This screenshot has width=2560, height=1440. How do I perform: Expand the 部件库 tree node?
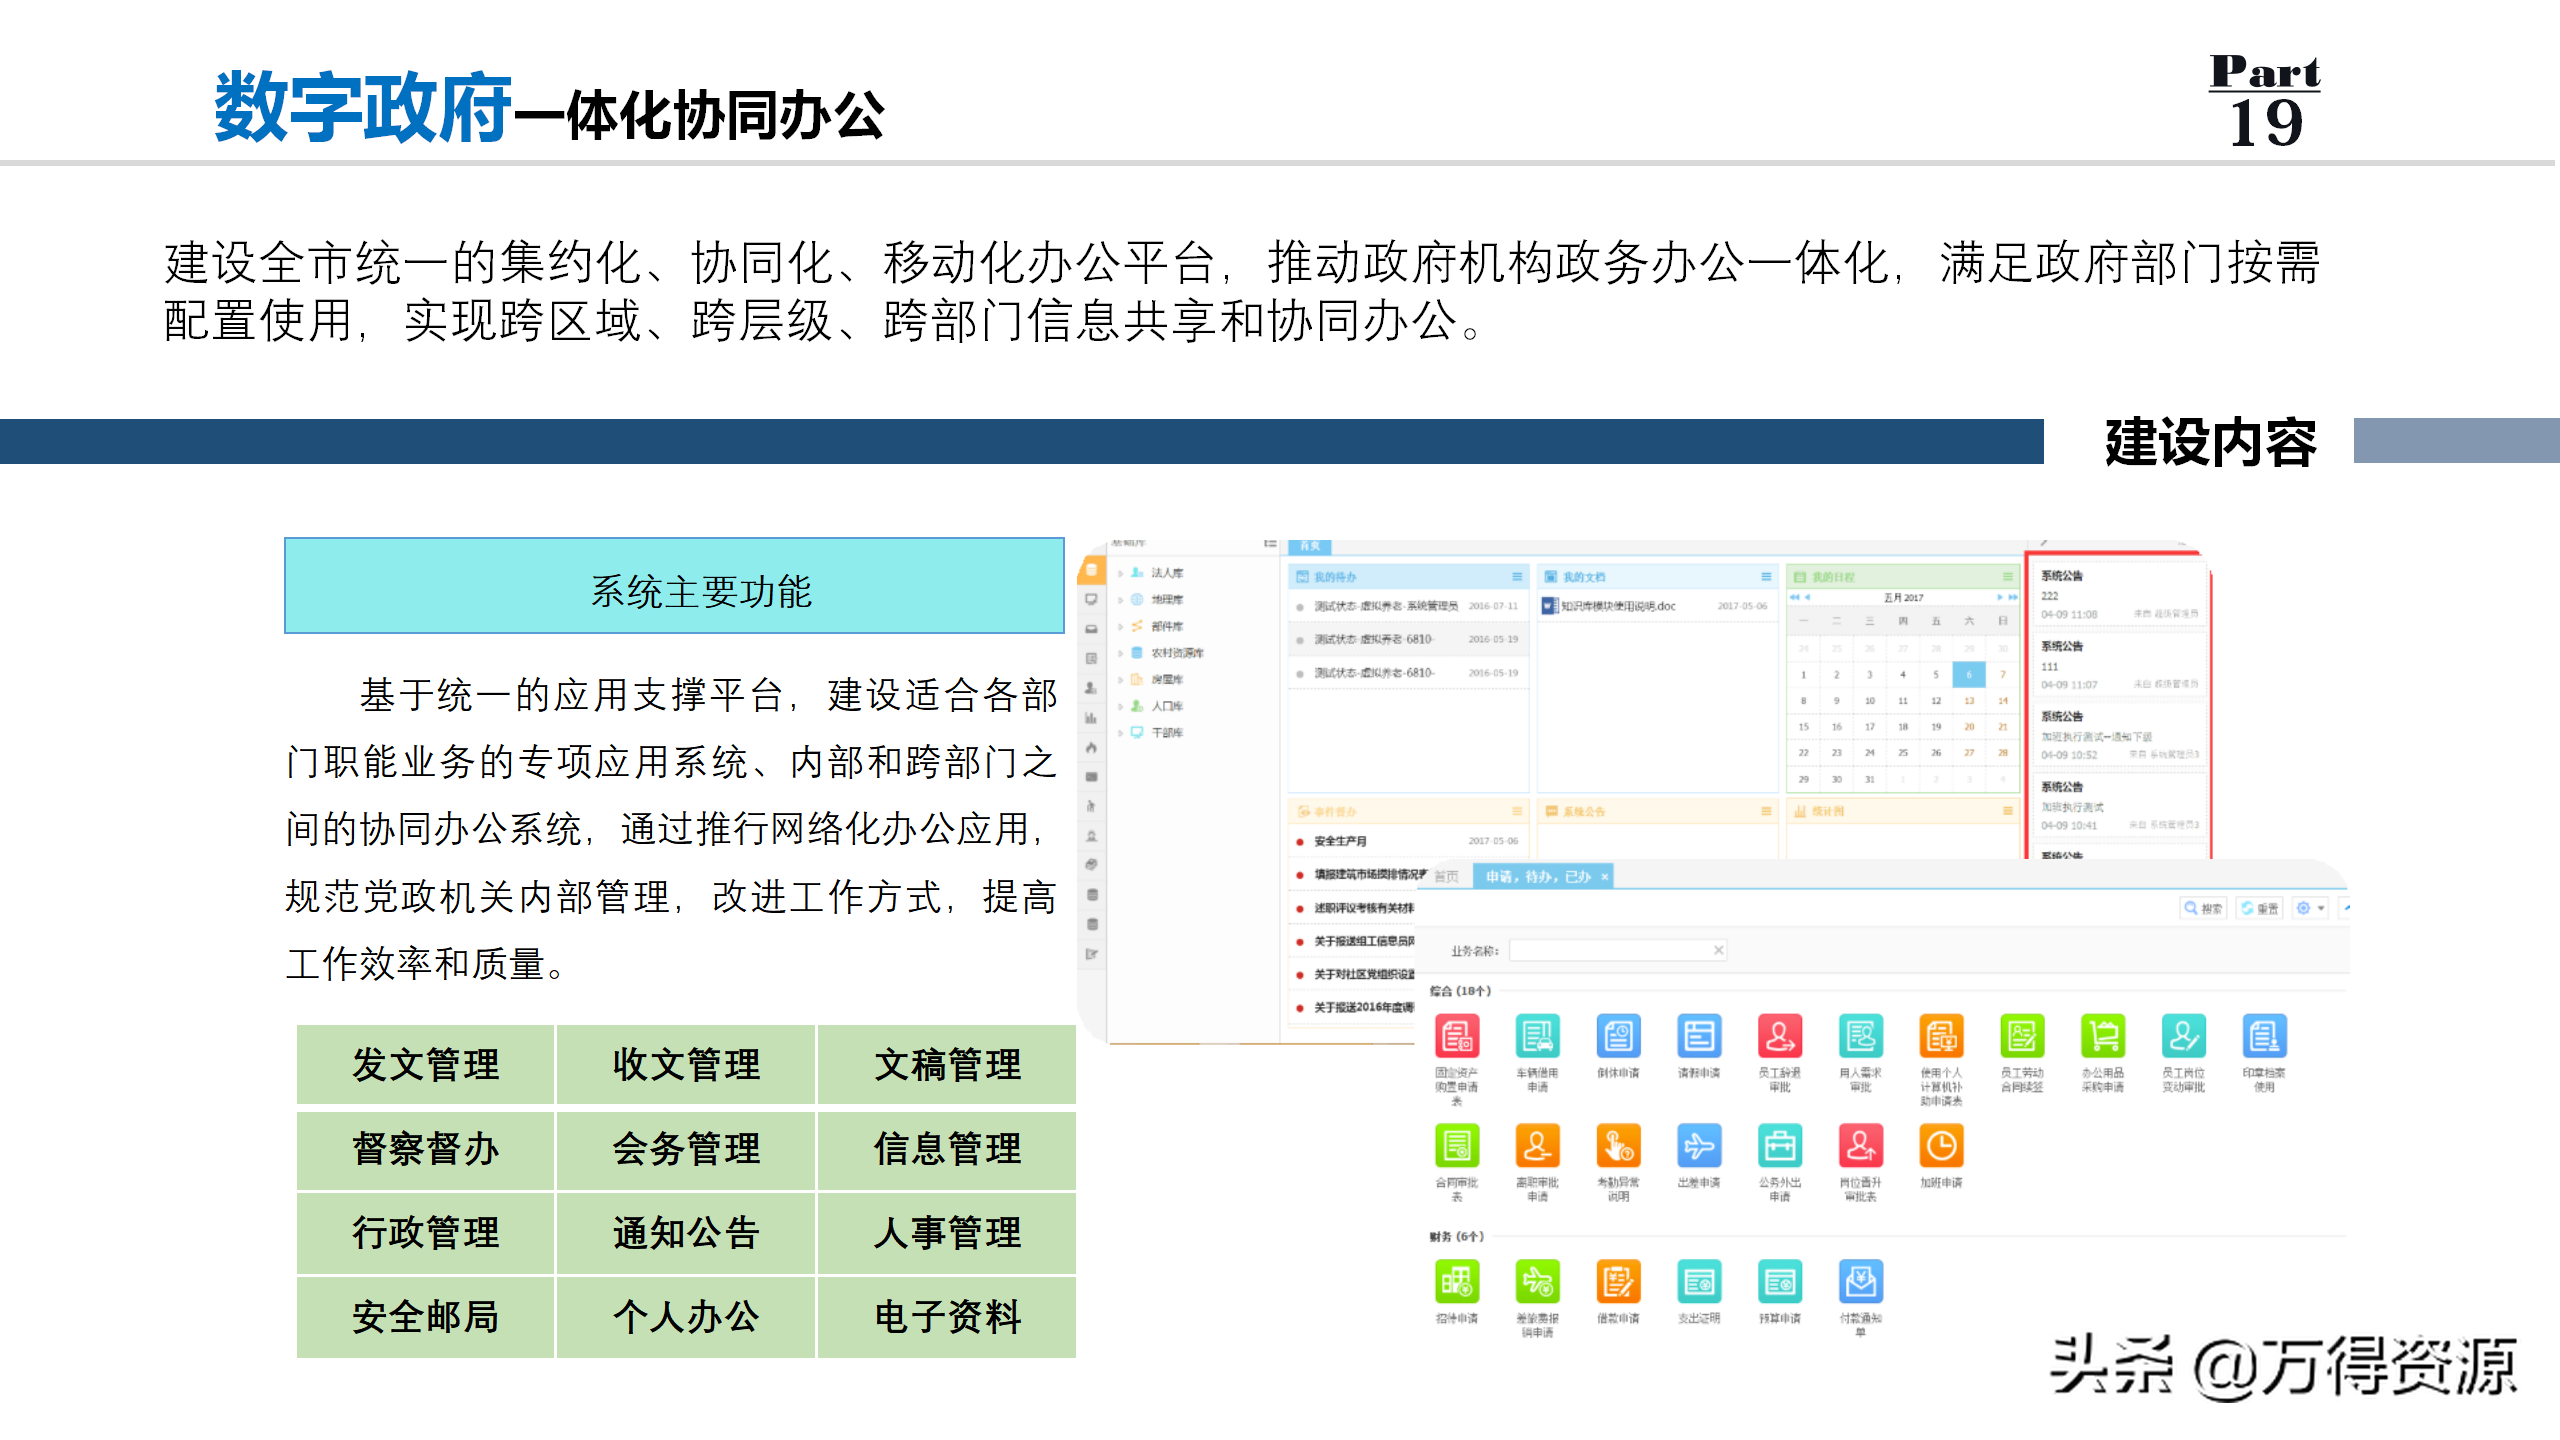[1121, 626]
